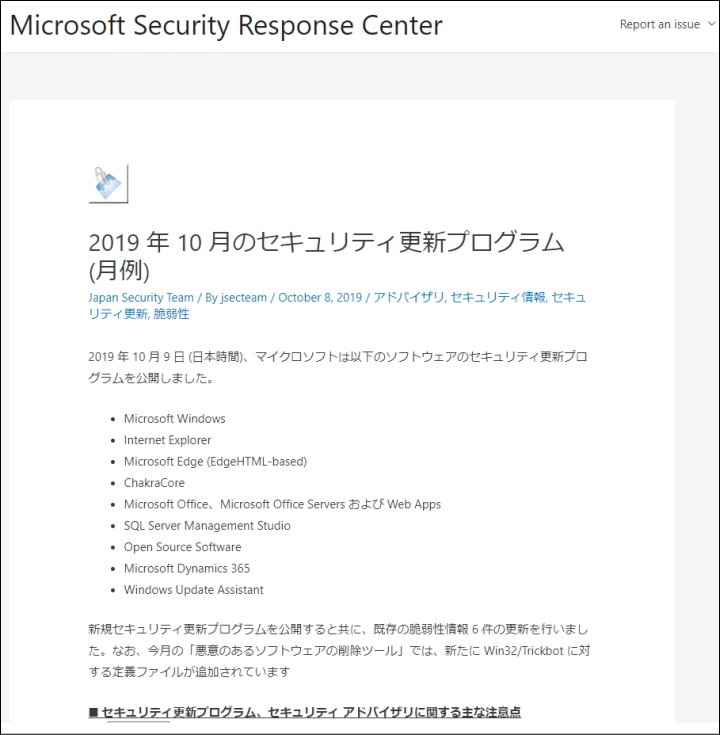Select the Microsoft Edge (EdgeHTML-based) list entry
This screenshot has width=720, height=735.
coord(215,462)
